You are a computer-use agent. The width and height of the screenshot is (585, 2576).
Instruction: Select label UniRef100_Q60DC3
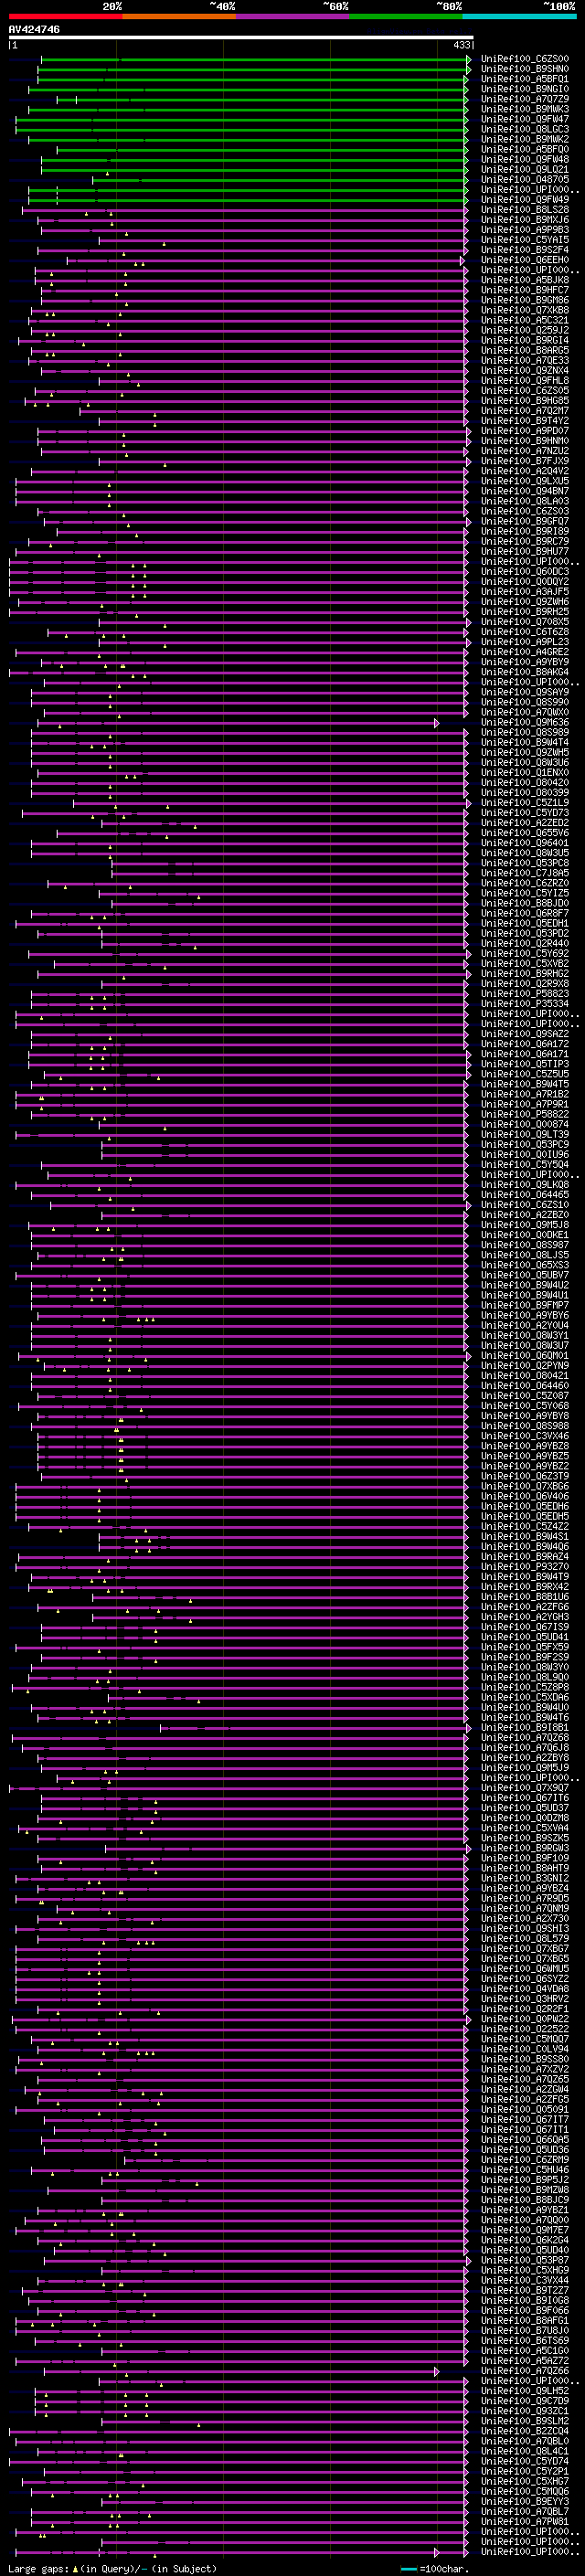point(525,572)
